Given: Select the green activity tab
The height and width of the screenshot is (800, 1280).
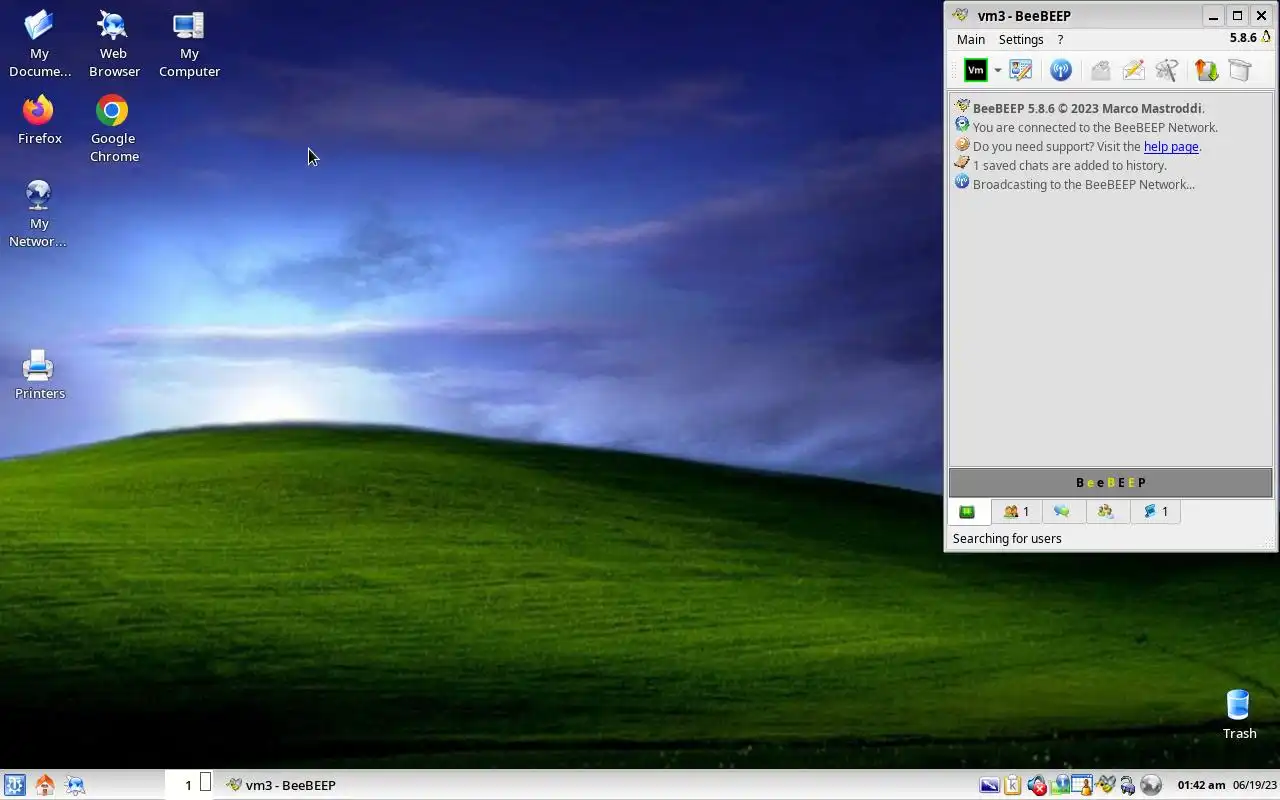Looking at the screenshot, I should [968, 512].
